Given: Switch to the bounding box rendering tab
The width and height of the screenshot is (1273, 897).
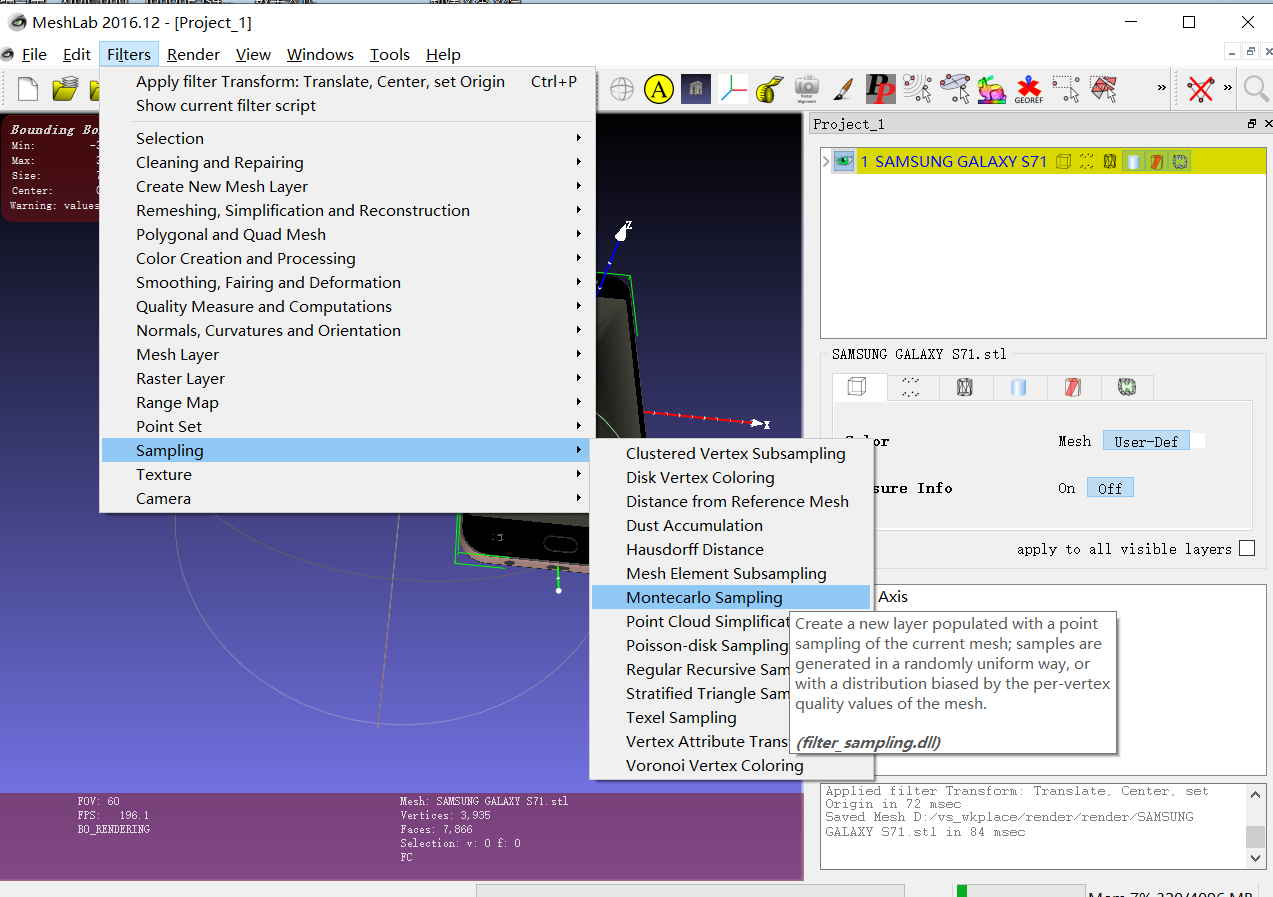Looking at the screenshot, I should point(859,387).
